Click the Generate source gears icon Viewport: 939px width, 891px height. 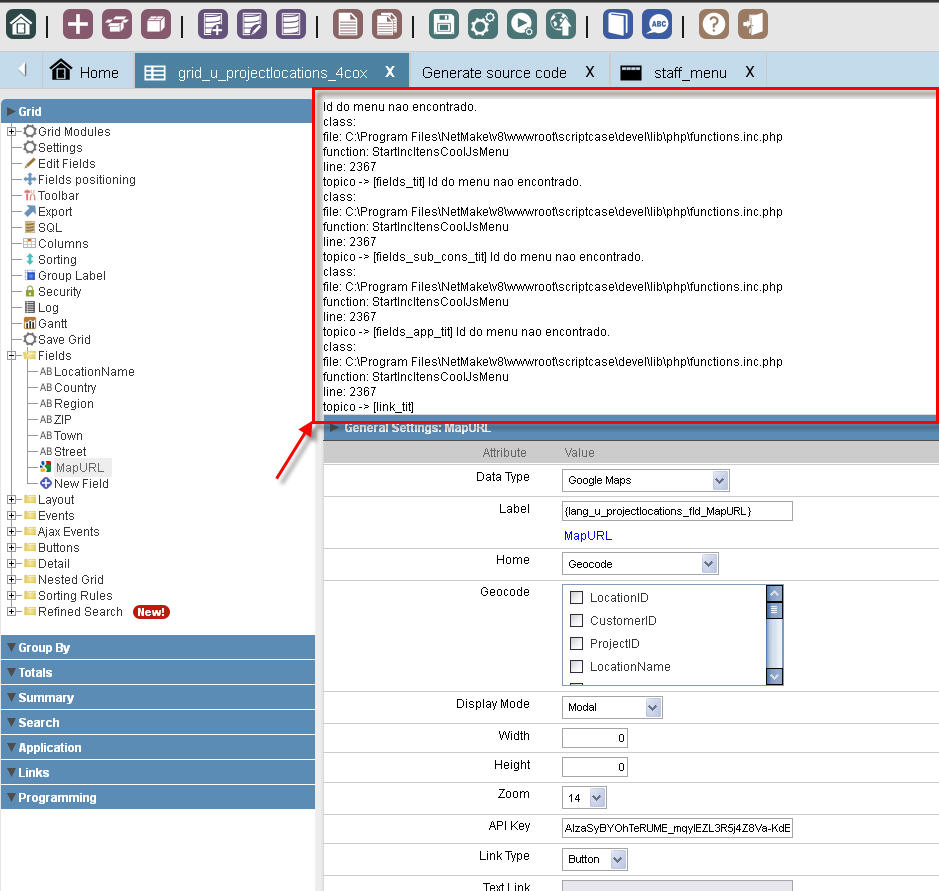[x=483, y=25]
